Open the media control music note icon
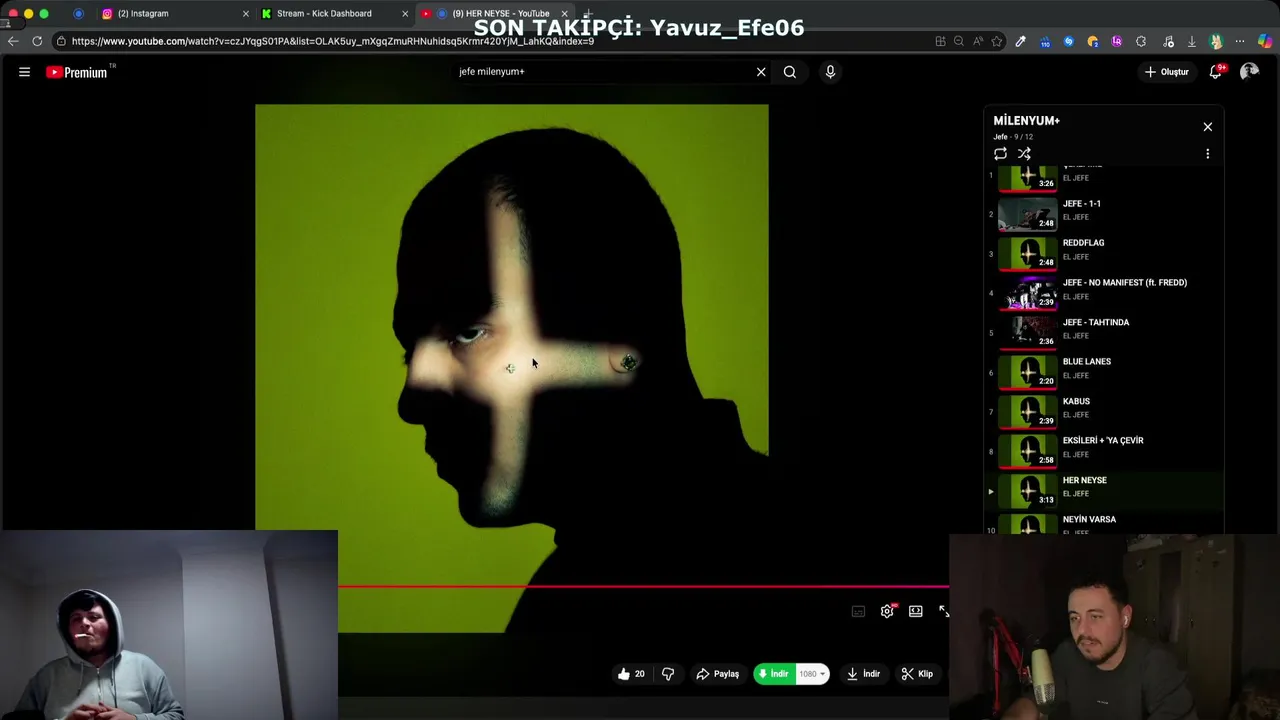The image size is (1280, 720). [1168, 41]
